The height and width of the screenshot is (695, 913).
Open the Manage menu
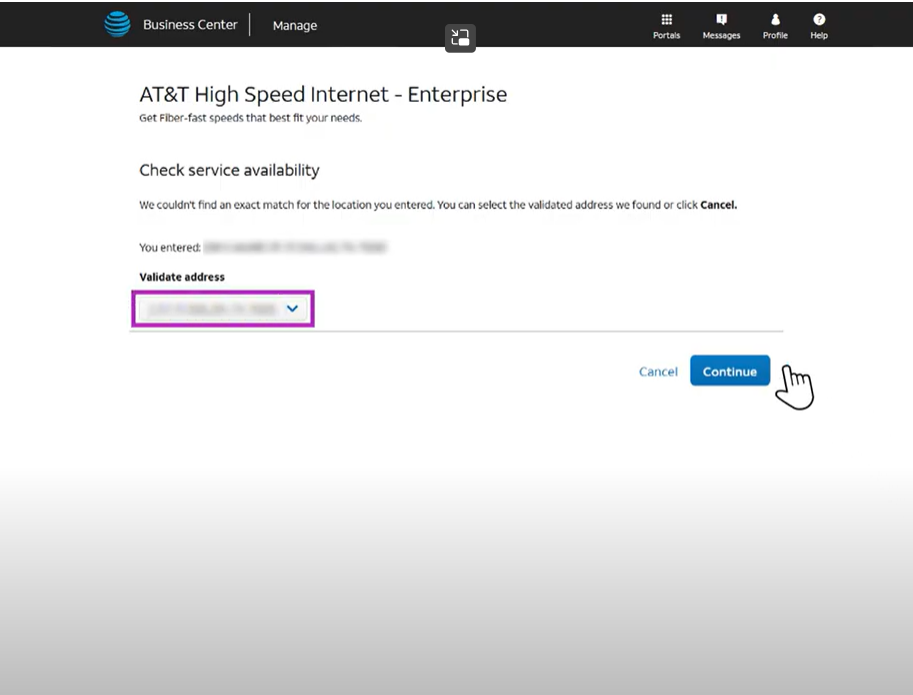[295, 26]
